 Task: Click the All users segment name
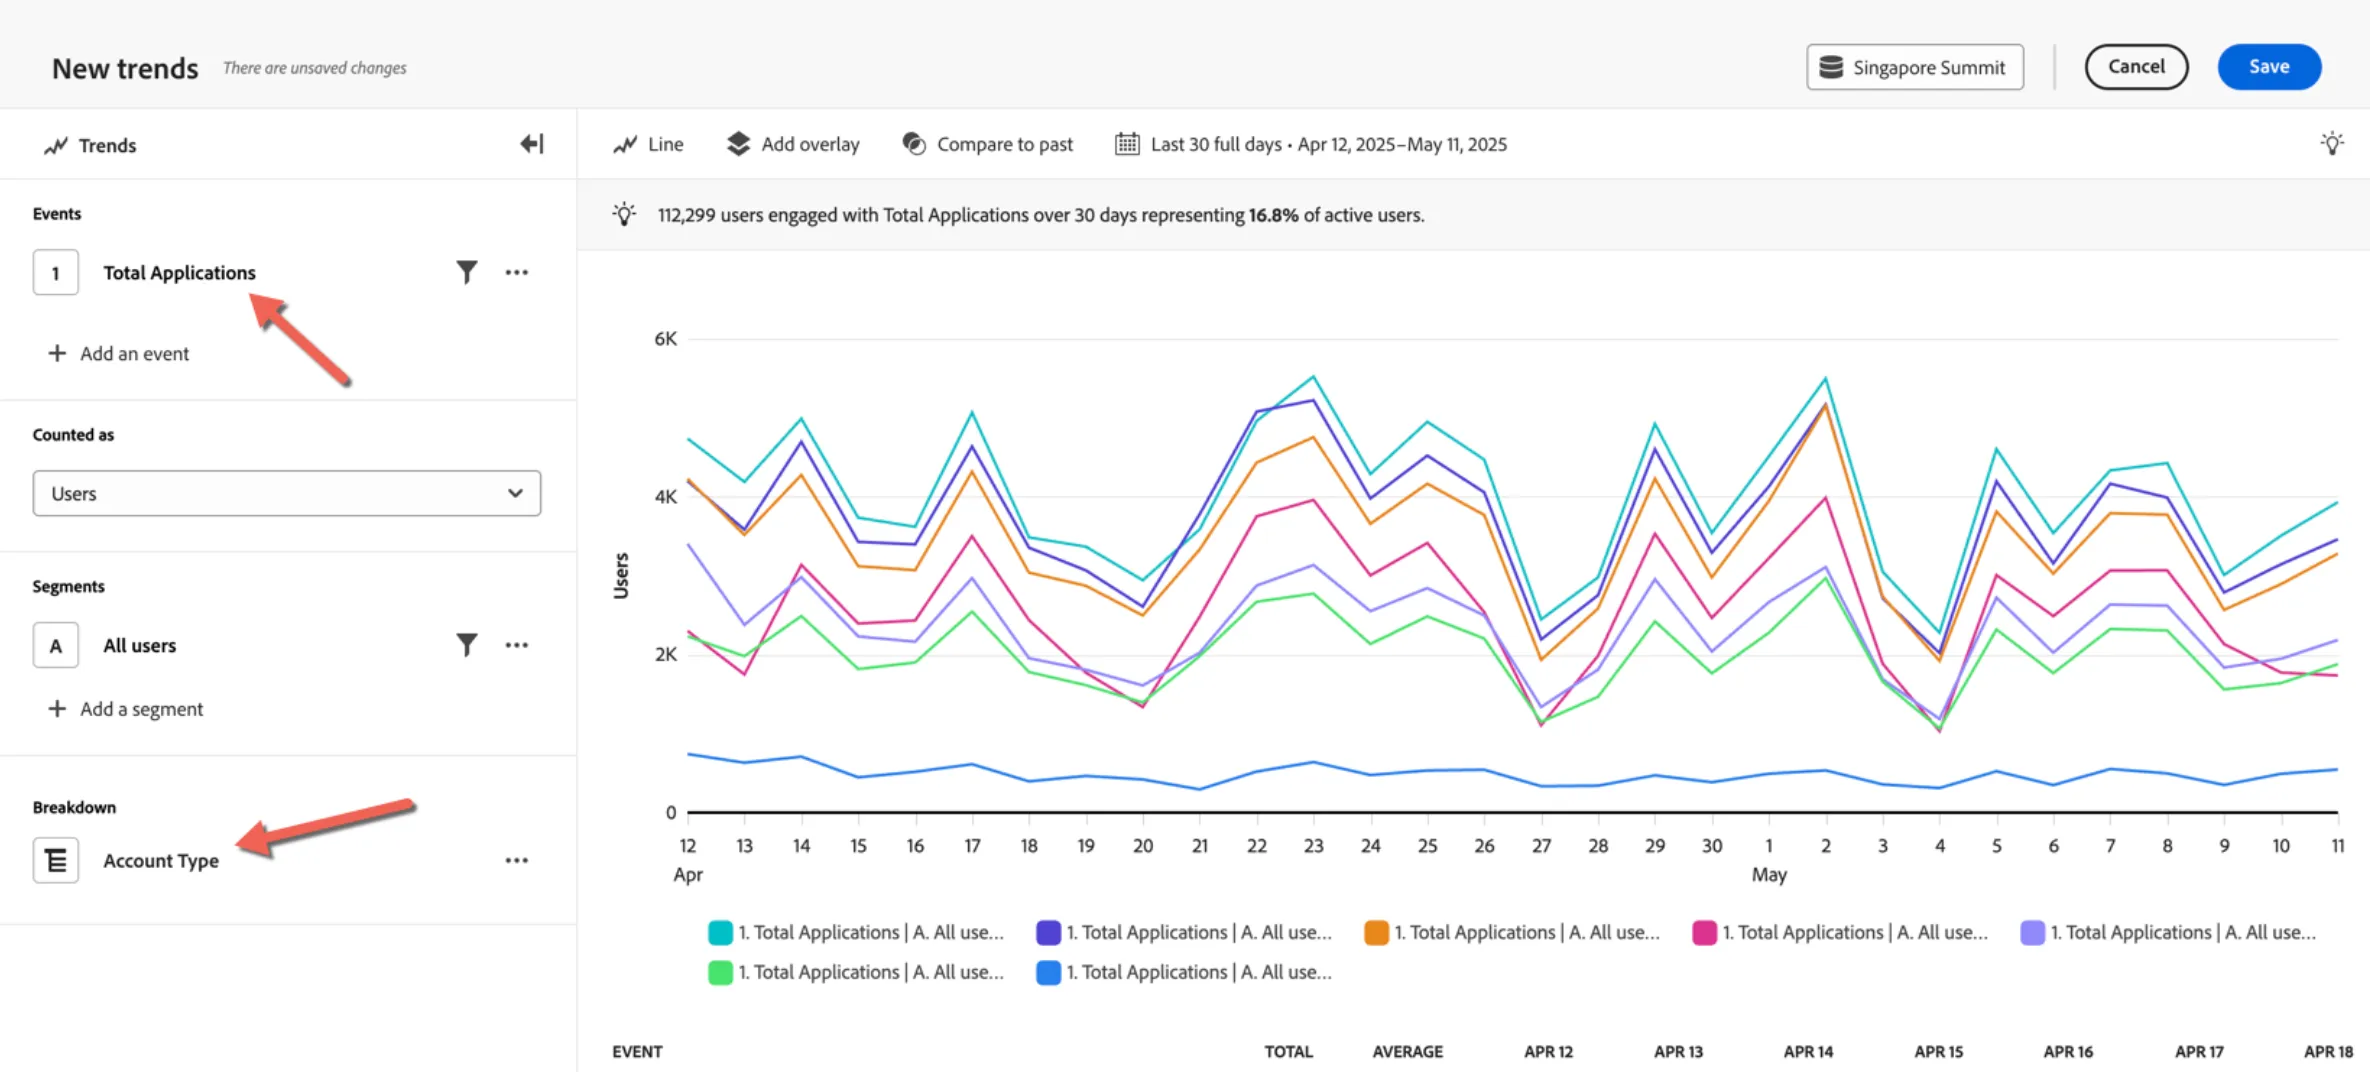click(139, 645)
